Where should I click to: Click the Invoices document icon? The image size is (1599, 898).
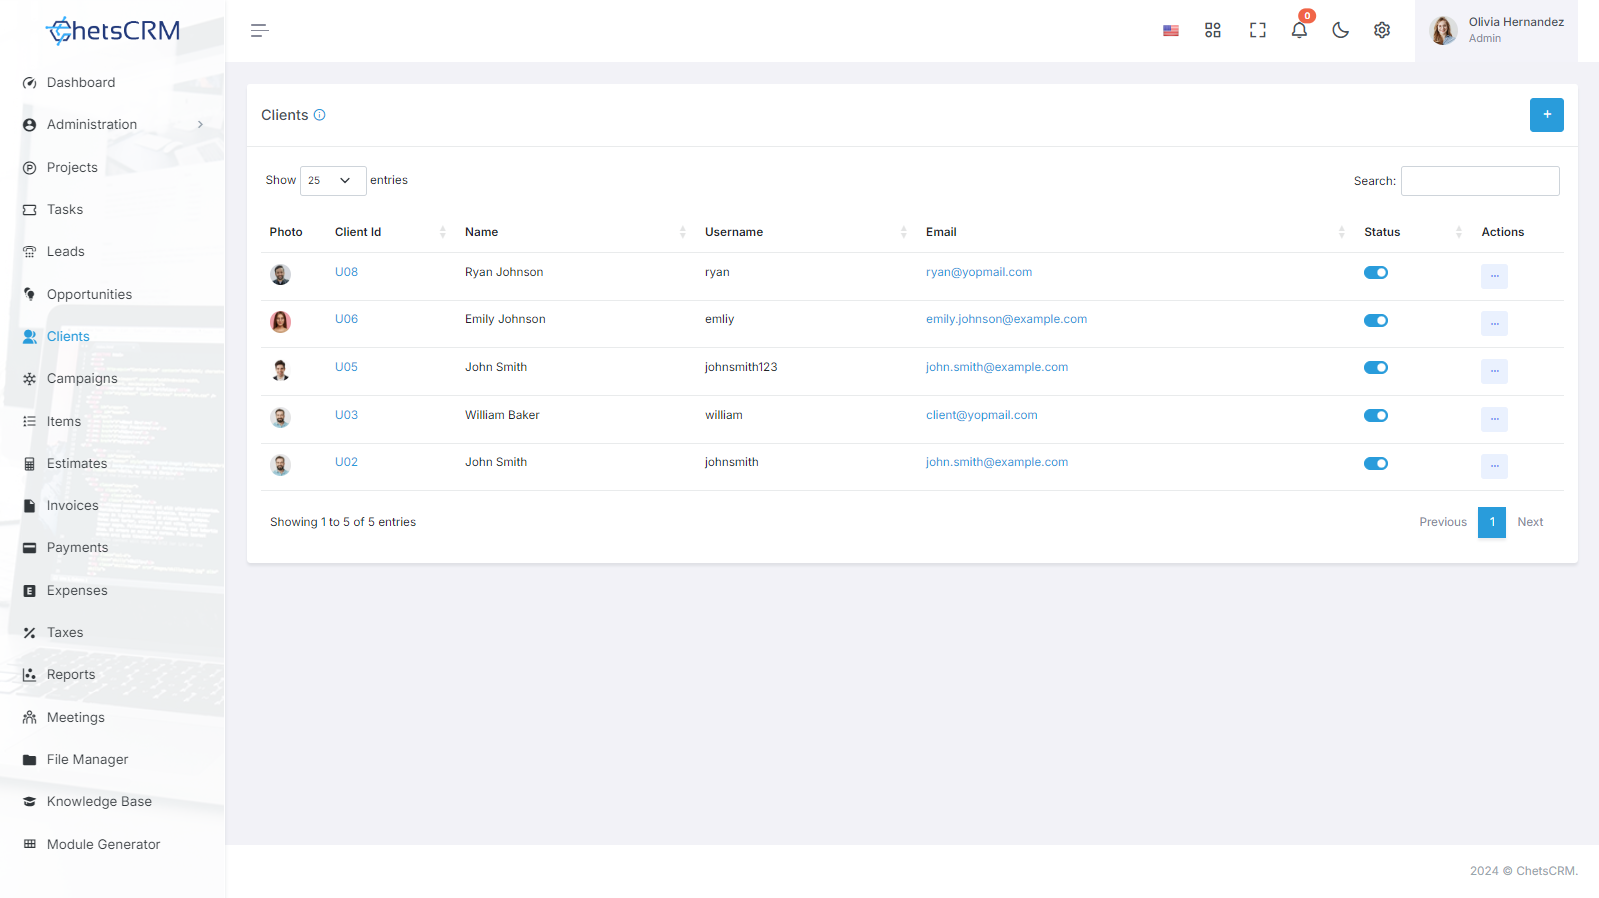point(29,506)
